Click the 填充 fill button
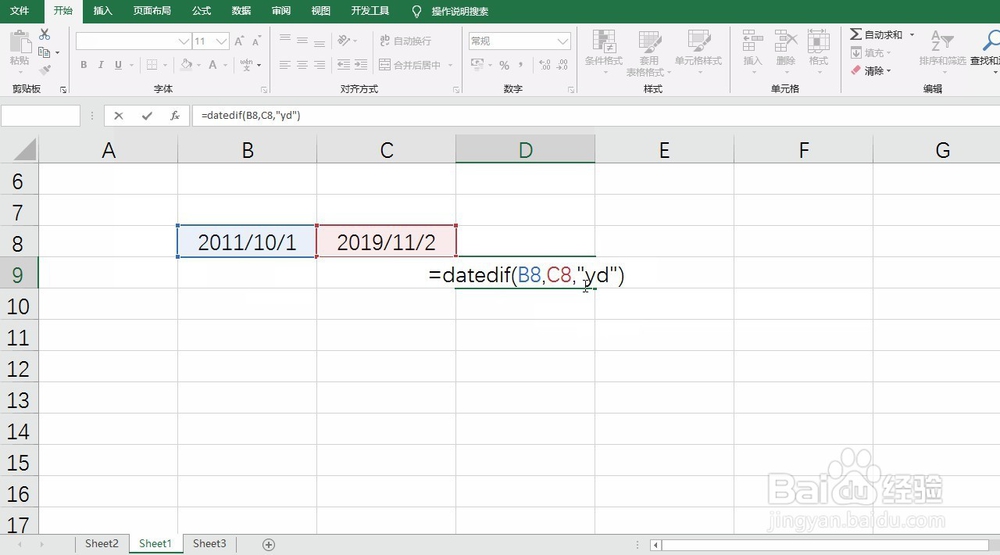The image size is (1000, 555). coord(871,52)
